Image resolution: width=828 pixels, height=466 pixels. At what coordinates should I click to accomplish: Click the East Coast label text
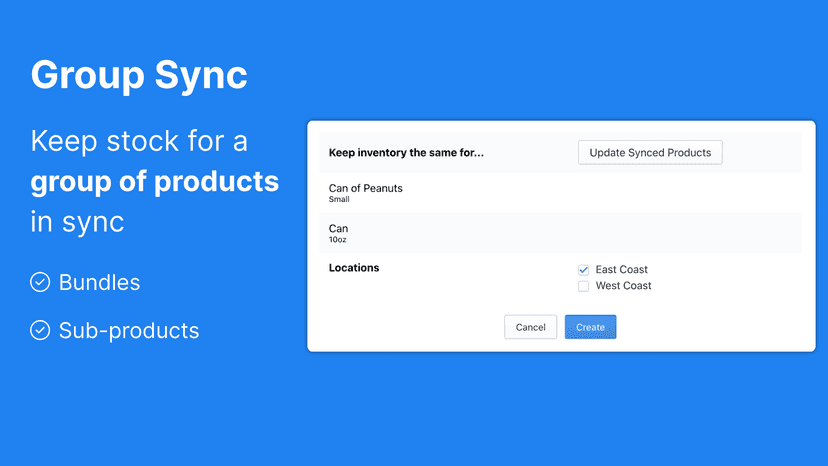tap(622, 269)
